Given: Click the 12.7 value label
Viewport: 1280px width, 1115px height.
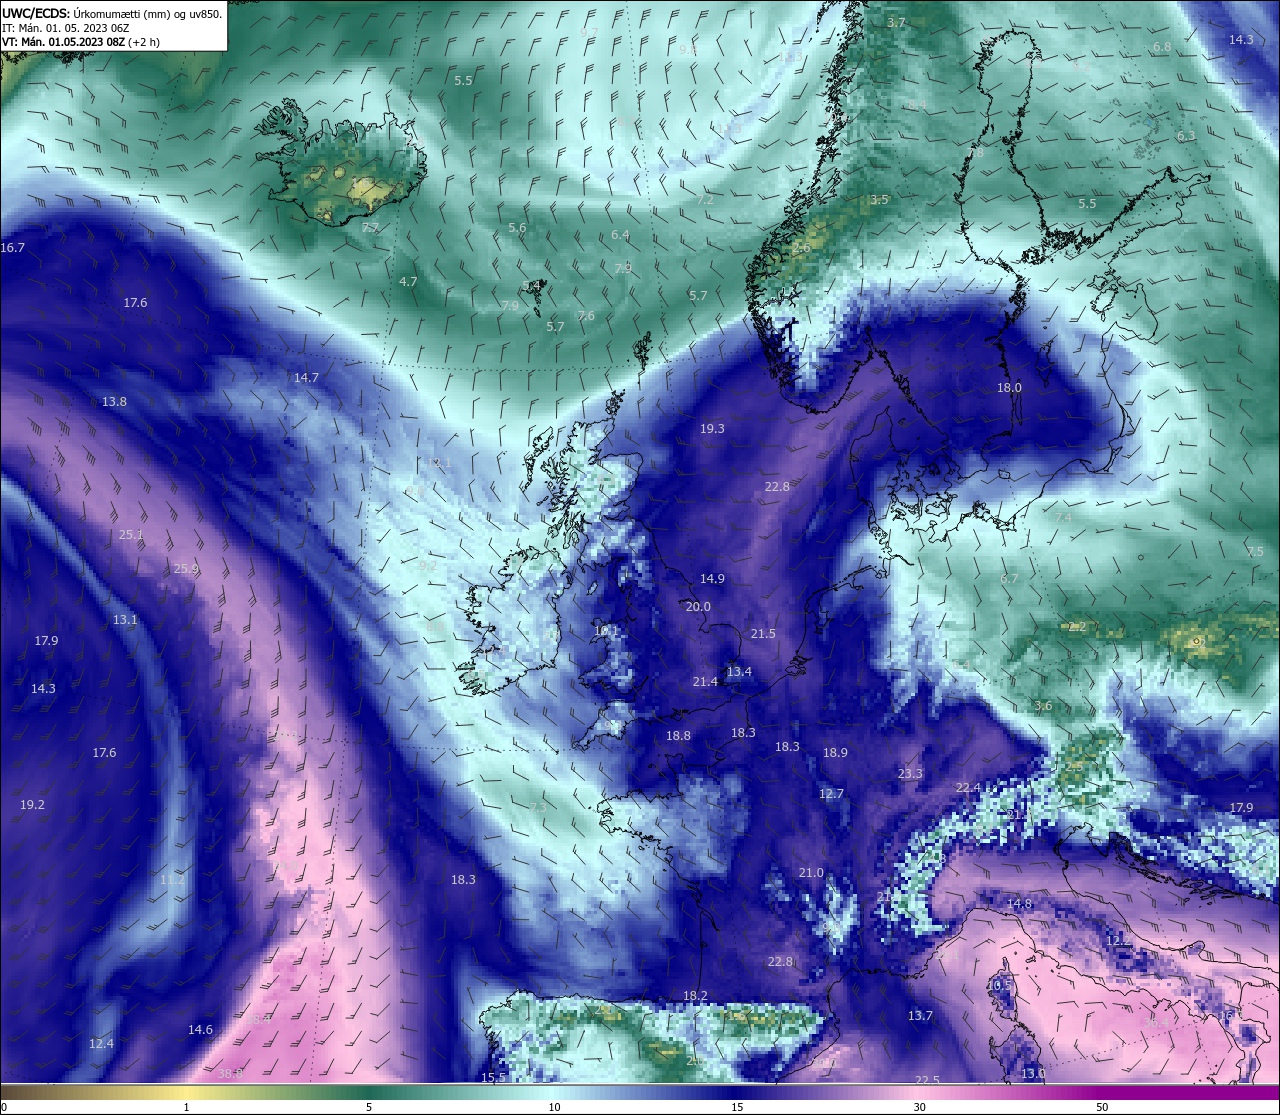Looking at the screenshot, I should (831, 793).
